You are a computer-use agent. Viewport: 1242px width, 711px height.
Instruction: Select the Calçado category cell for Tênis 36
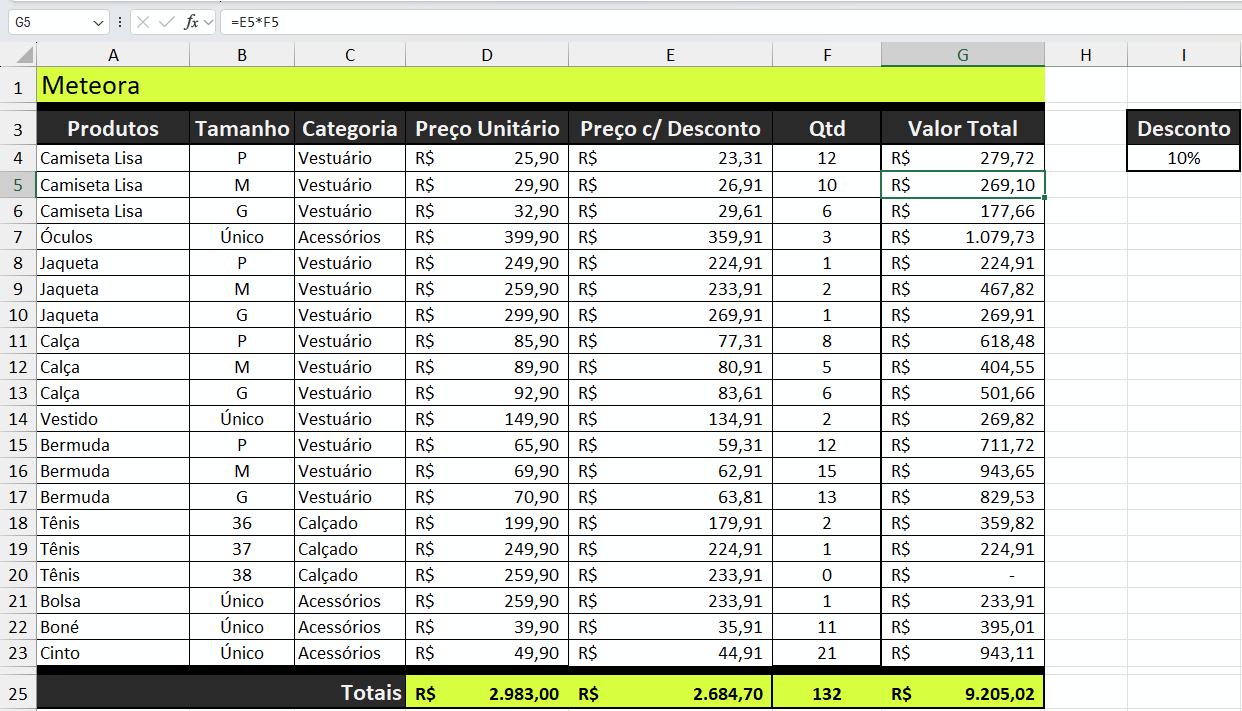pos(350,523)
